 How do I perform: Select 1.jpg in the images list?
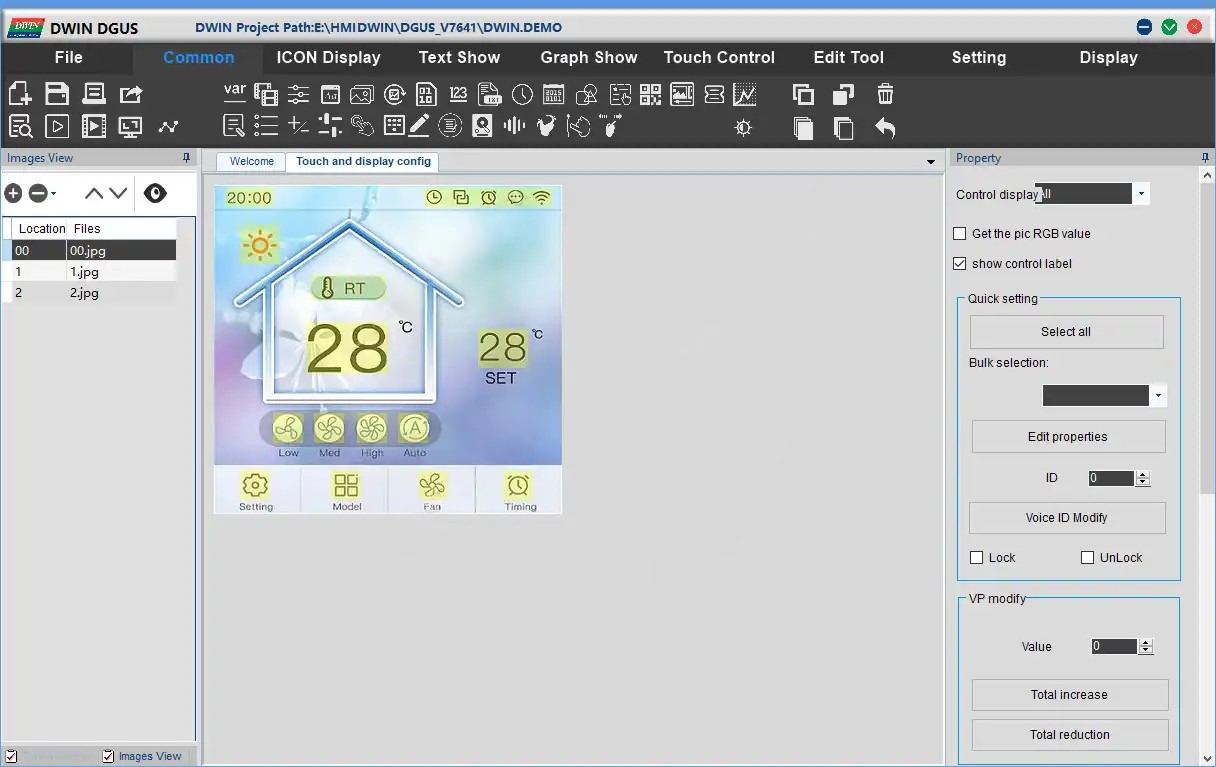[84, 272]
